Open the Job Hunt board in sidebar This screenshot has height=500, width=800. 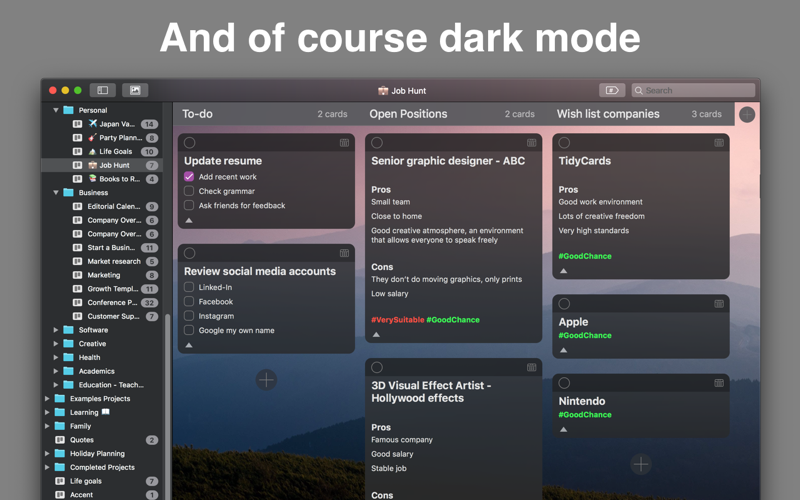tap(102, 165)
